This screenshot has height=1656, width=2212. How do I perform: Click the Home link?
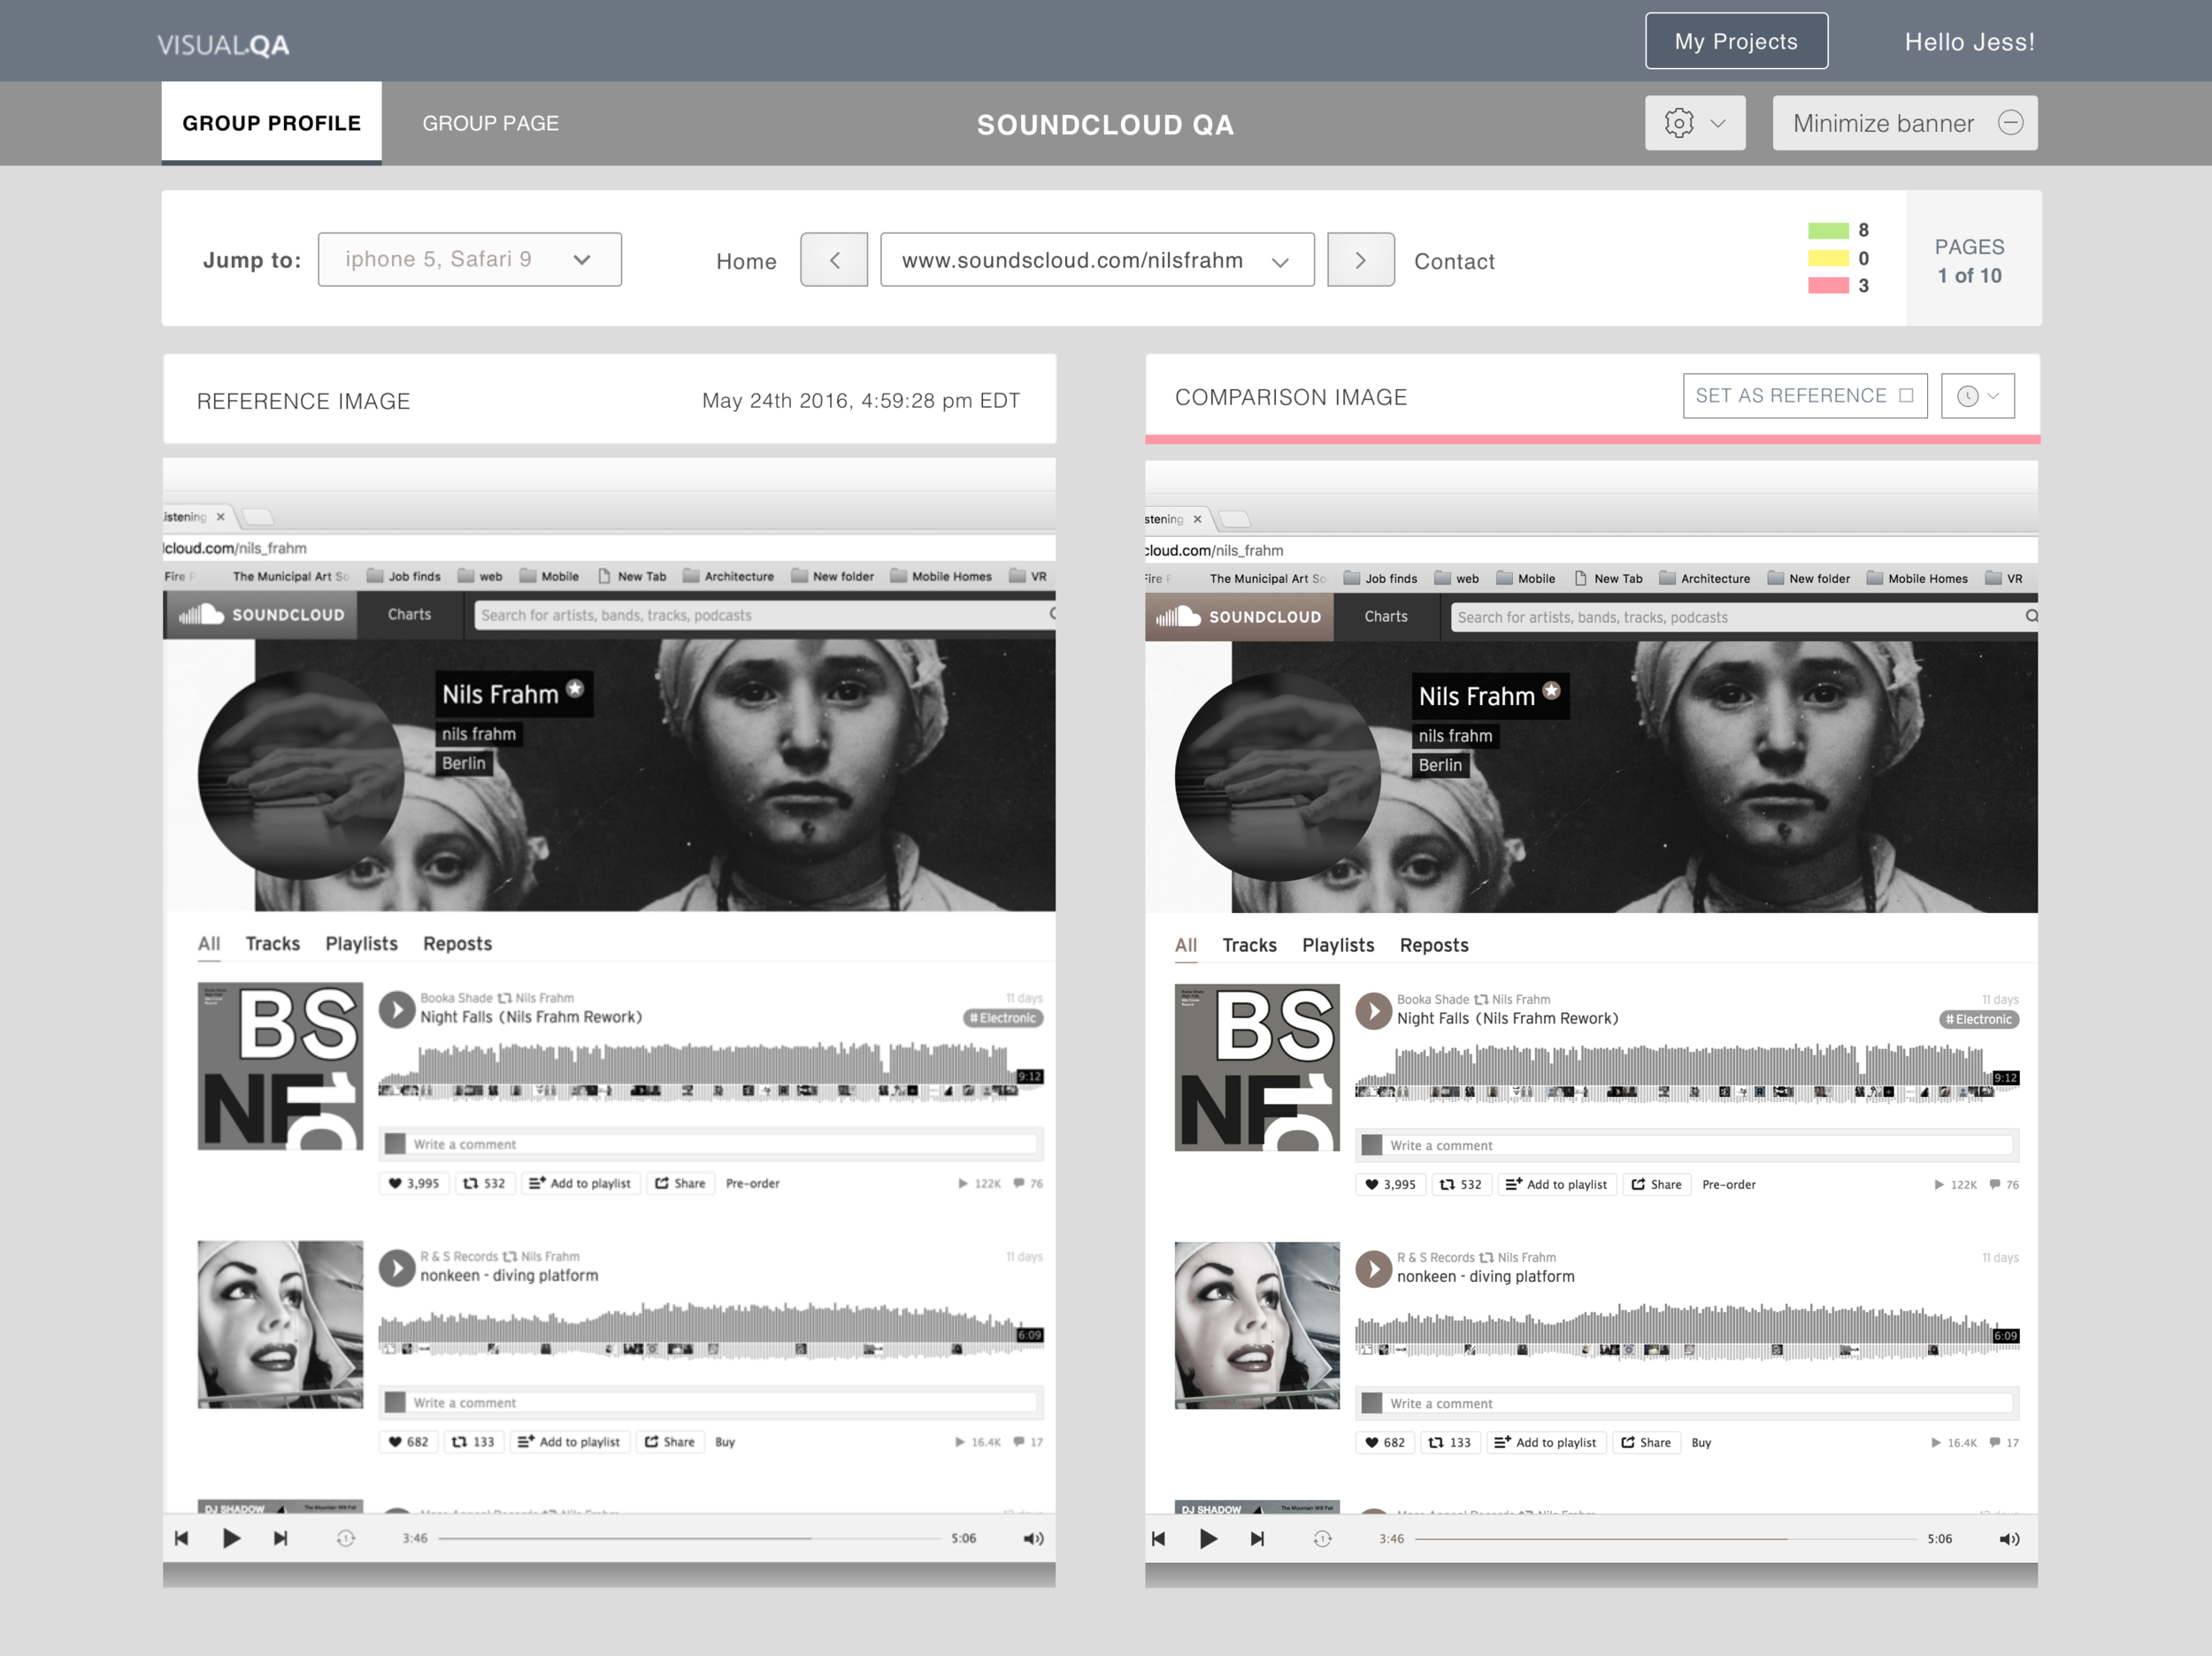(x=746, y=261)
